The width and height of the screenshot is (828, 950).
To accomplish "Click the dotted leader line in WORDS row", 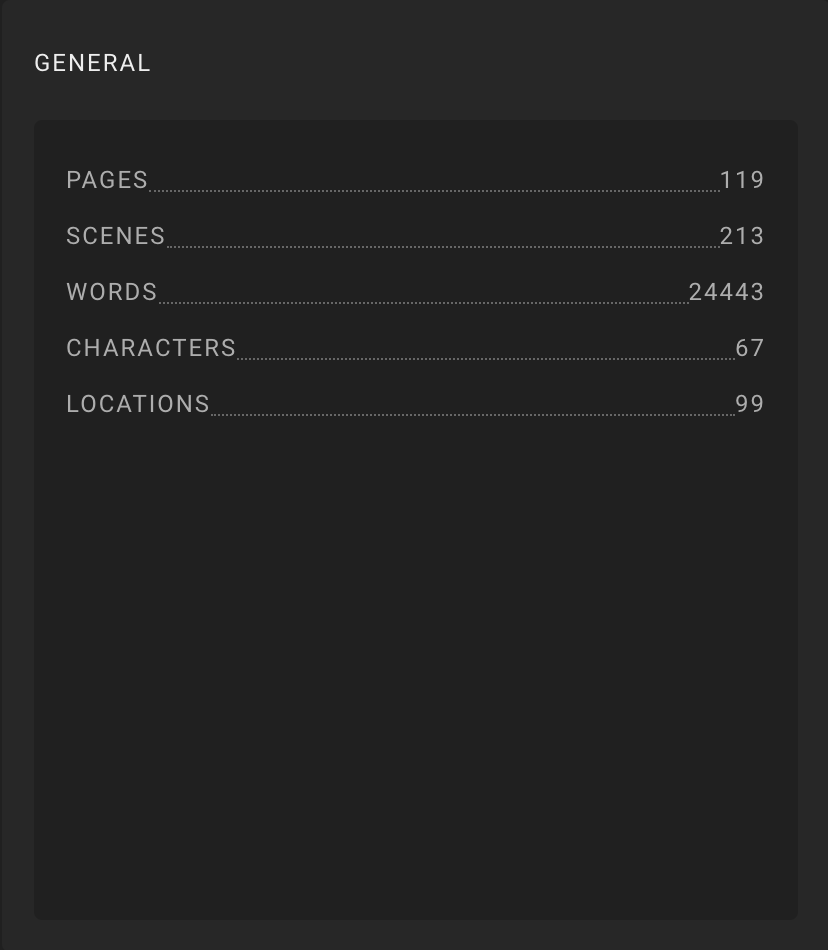I will [x=423, y=303].
